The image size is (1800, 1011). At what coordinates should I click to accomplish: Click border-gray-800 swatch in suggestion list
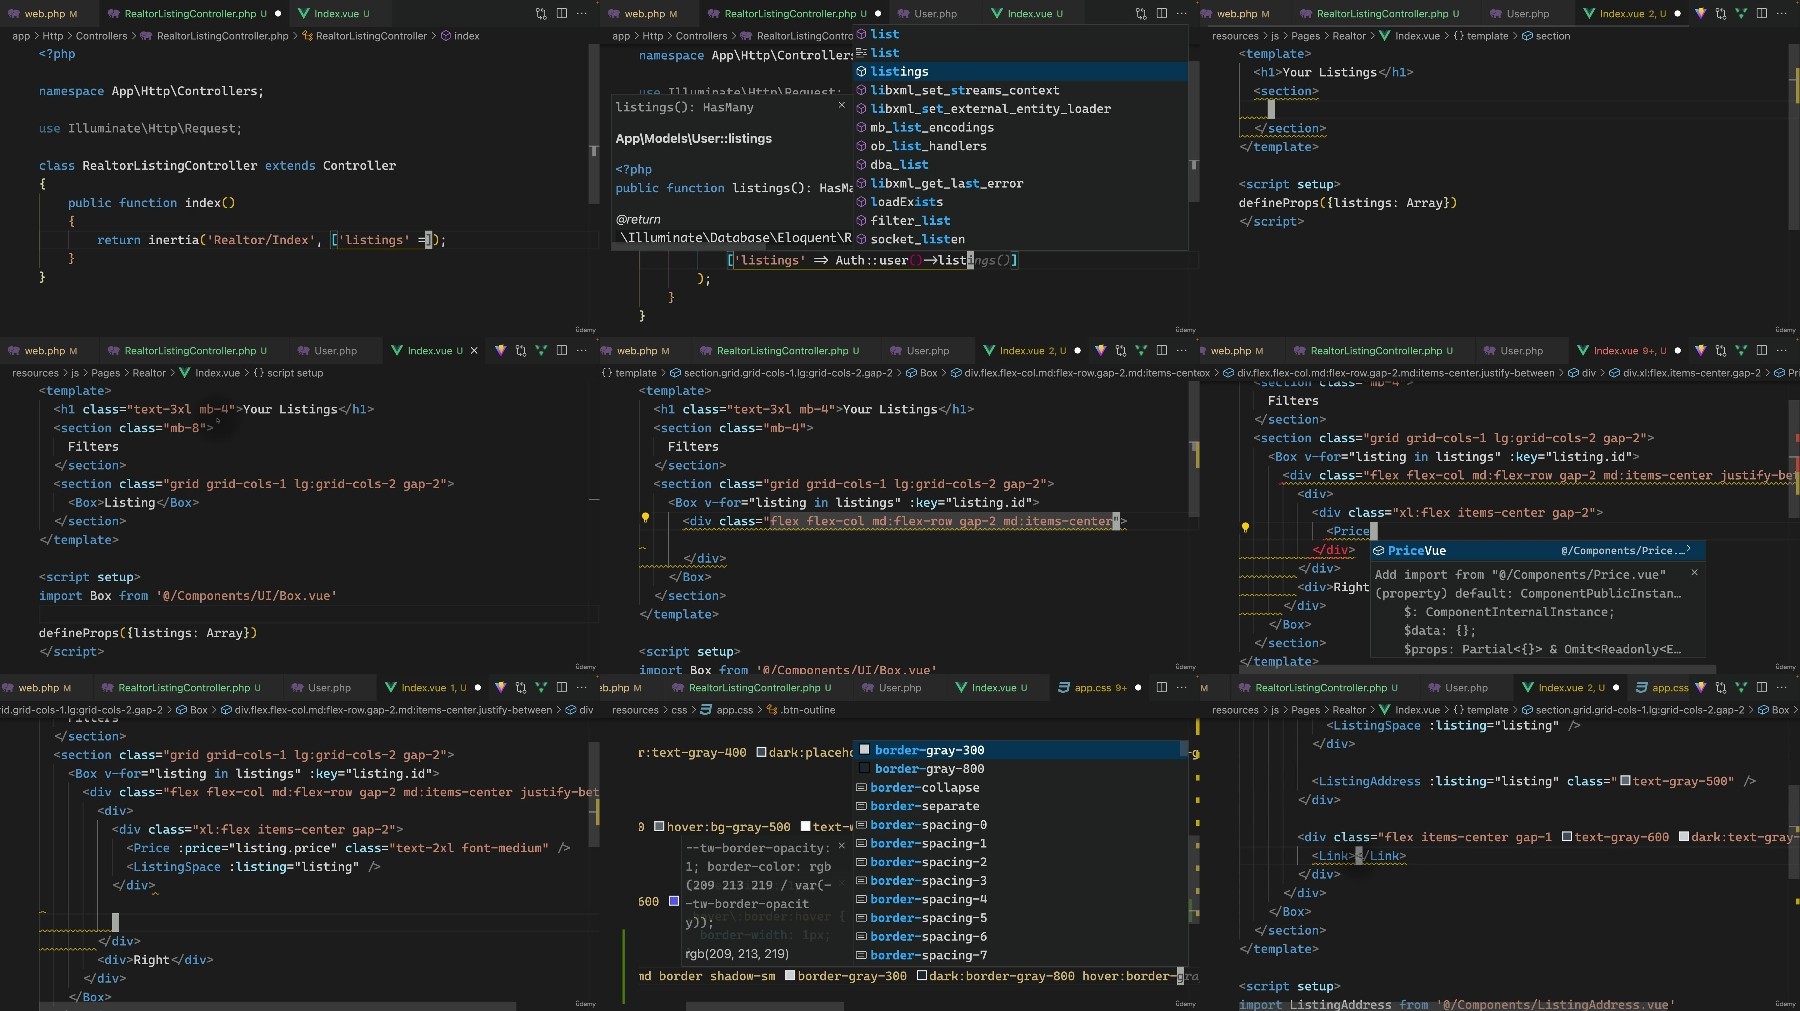click(864, 769)
